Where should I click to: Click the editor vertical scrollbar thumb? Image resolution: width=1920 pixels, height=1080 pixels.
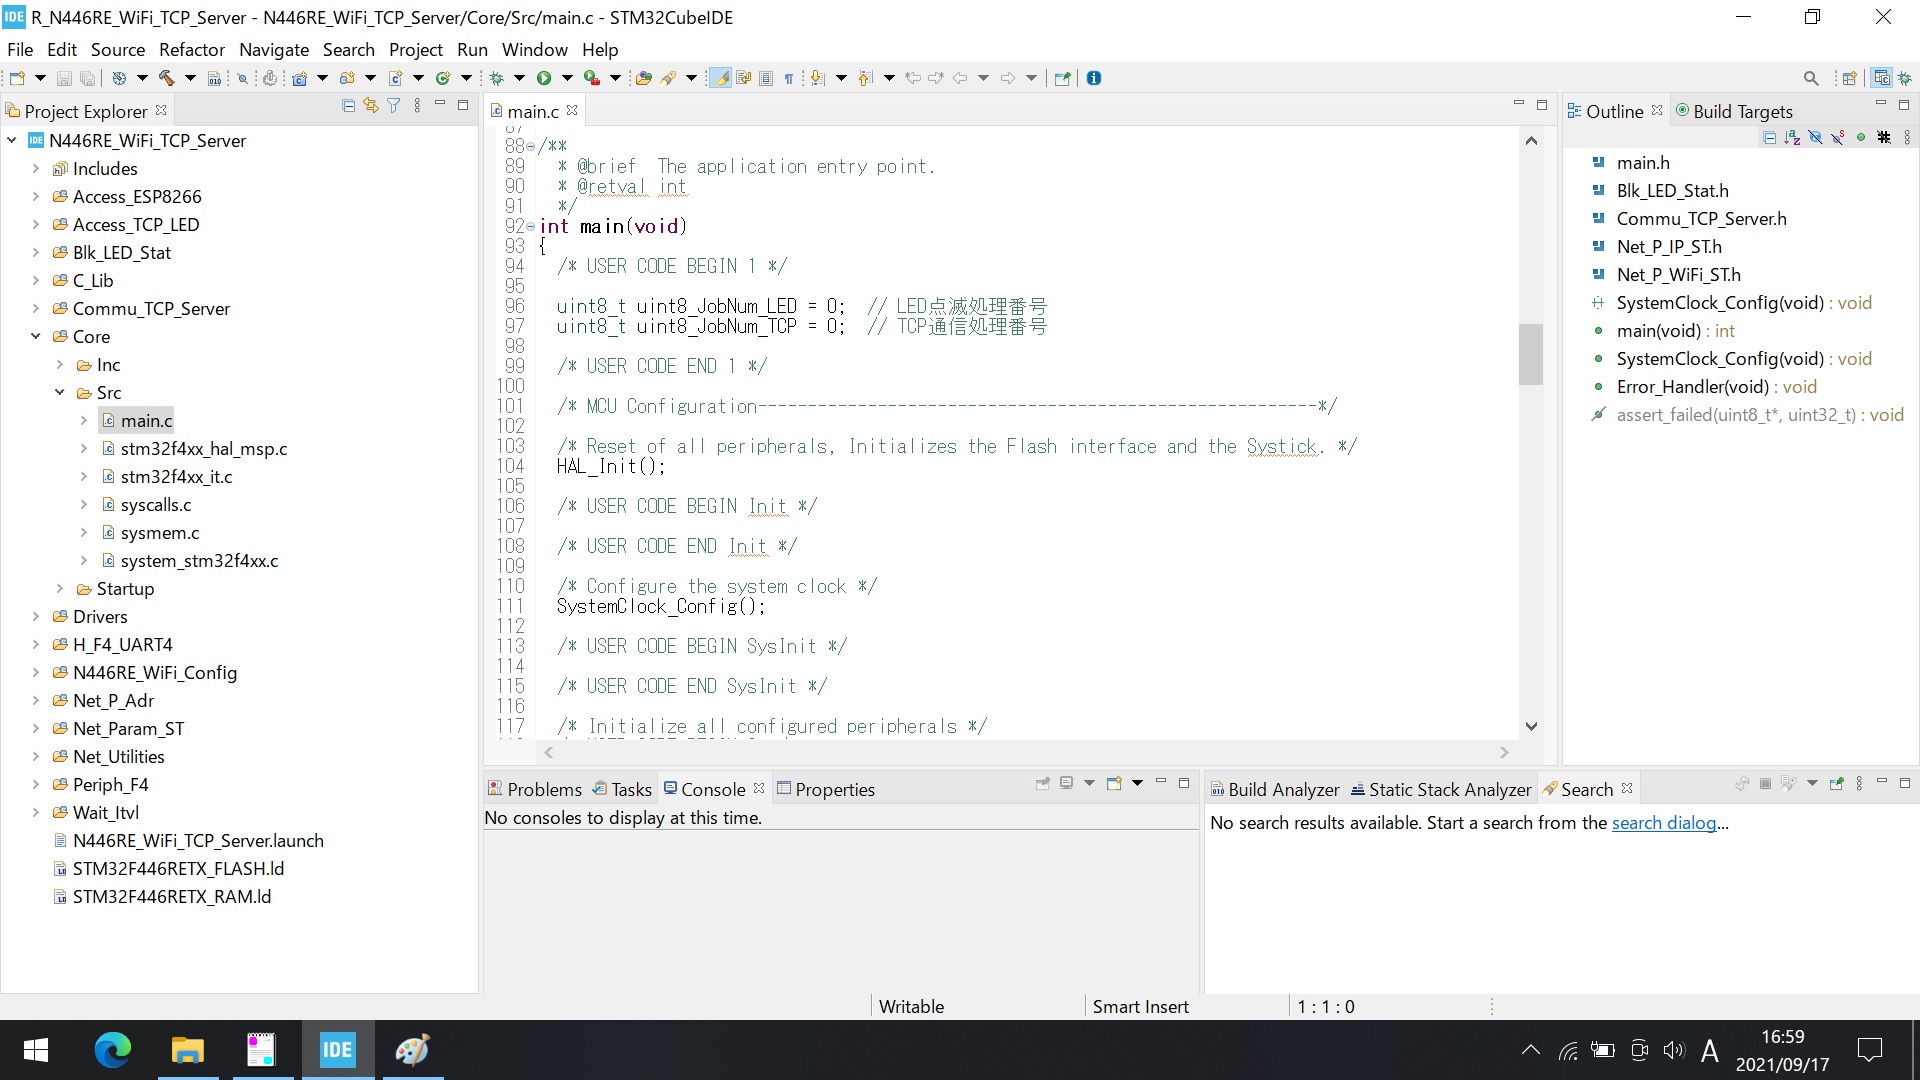pos(1531,354)
